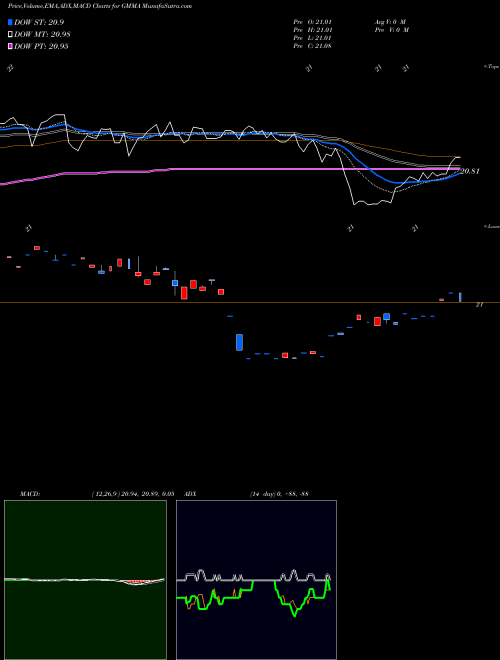Click the last blue candlestick above the 21 line
Viewport: 500px width, 660px height.
pos(460,297)
